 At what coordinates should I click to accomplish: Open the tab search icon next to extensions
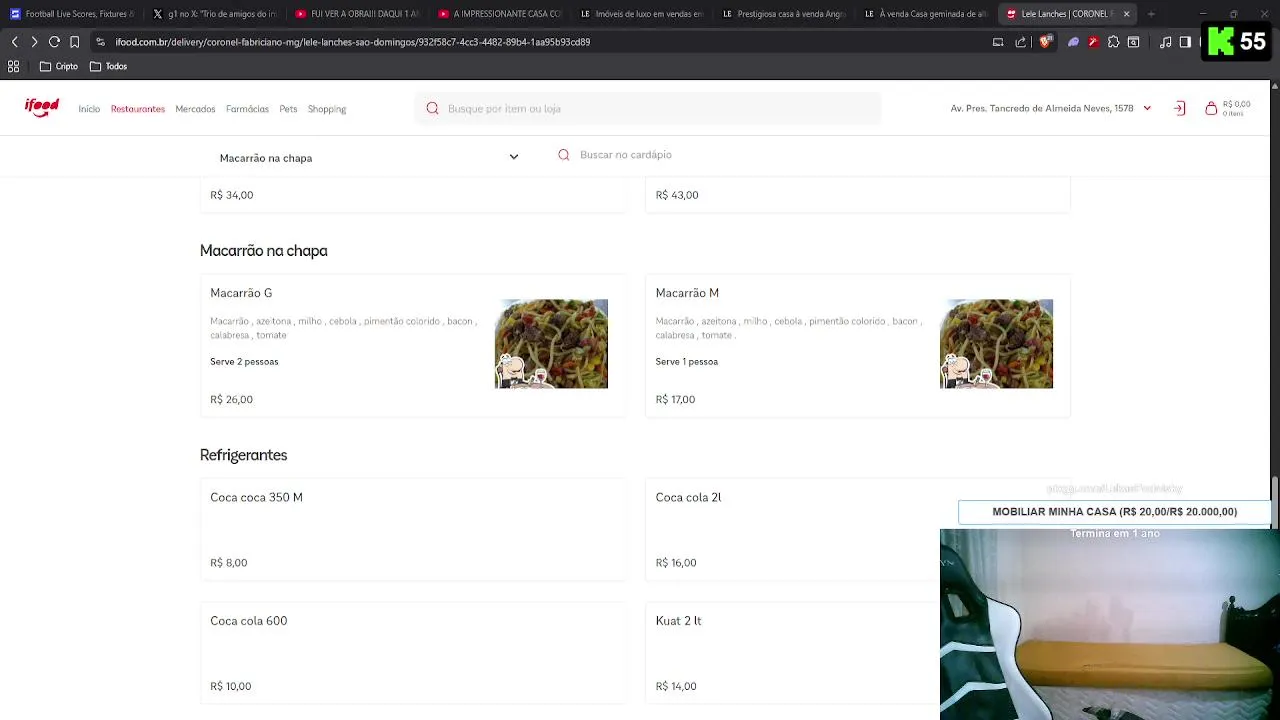coord(1133,42)
